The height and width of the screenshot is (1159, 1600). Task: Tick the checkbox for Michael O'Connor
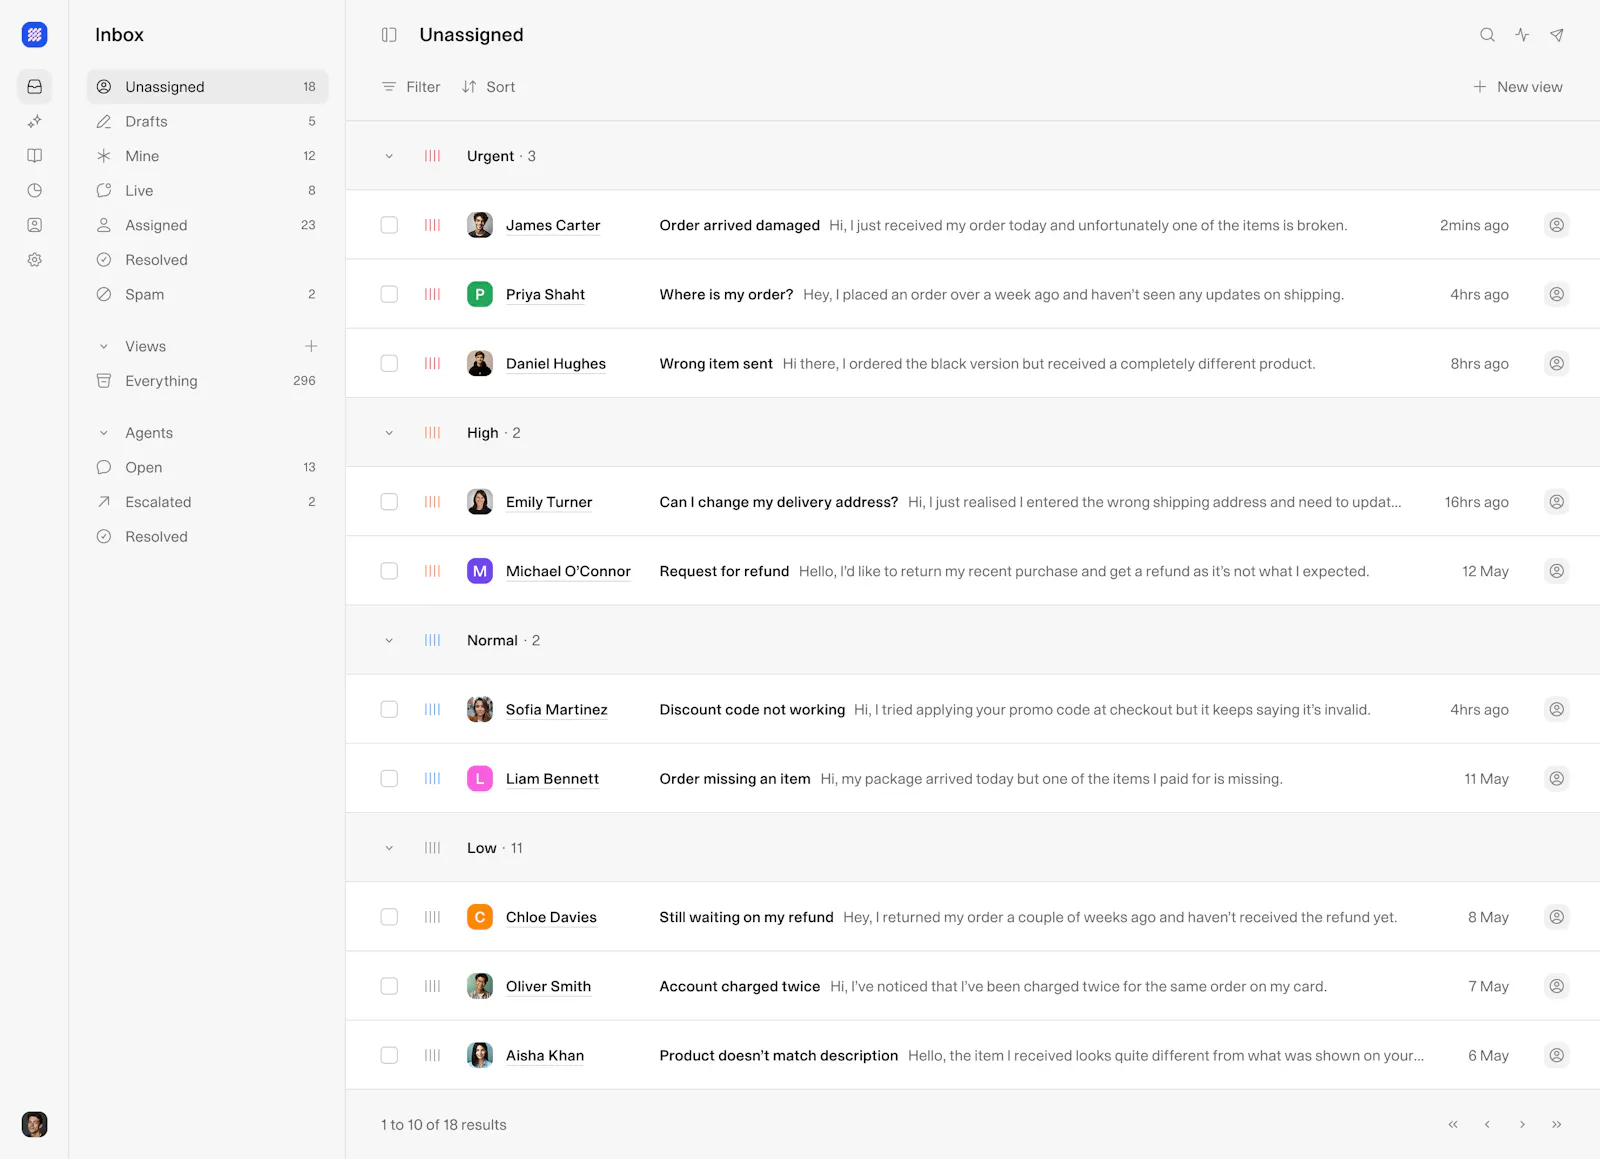tap(389, 571)
